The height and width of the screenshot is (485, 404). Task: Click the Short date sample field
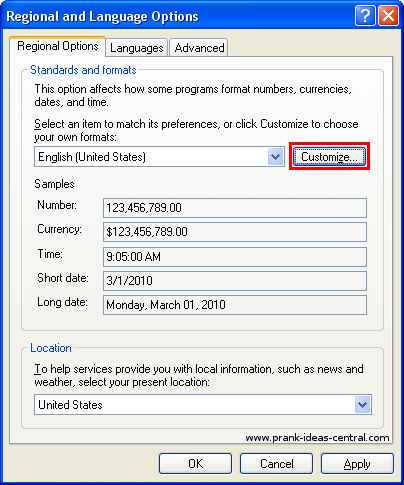coord(235,281)
